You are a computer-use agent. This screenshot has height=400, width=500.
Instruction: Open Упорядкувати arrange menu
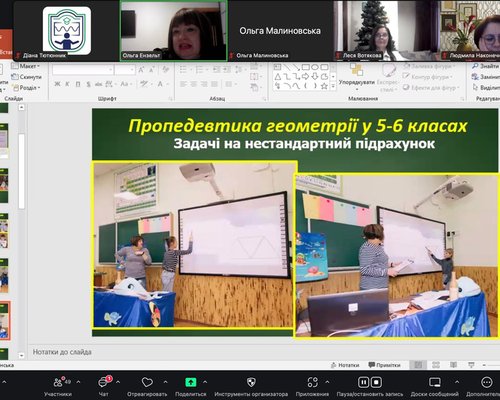click(x=357, y=76)
